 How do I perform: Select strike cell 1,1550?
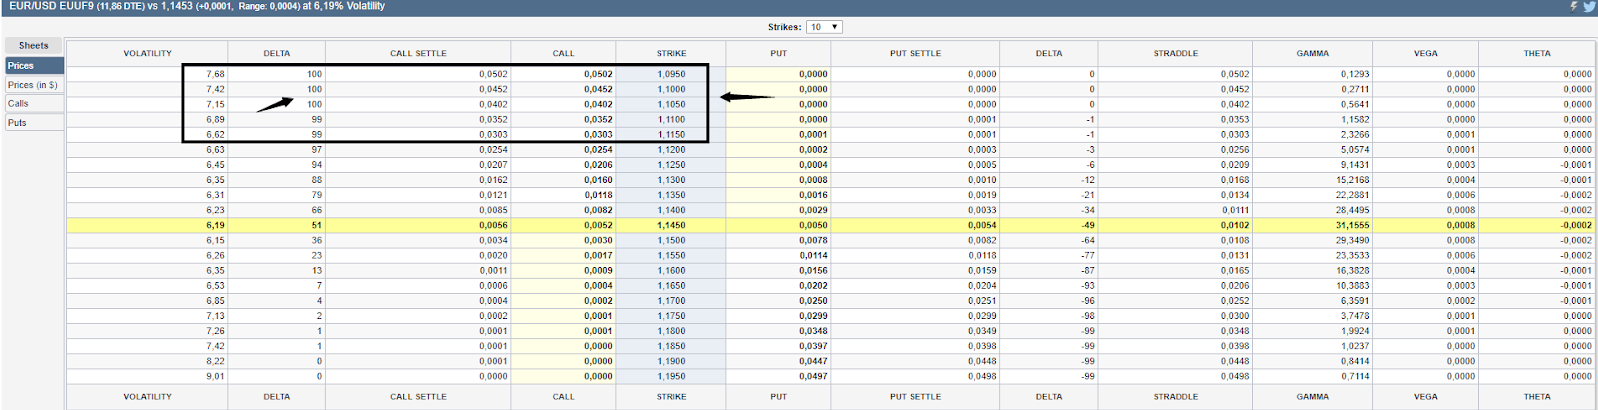point(671,255)
